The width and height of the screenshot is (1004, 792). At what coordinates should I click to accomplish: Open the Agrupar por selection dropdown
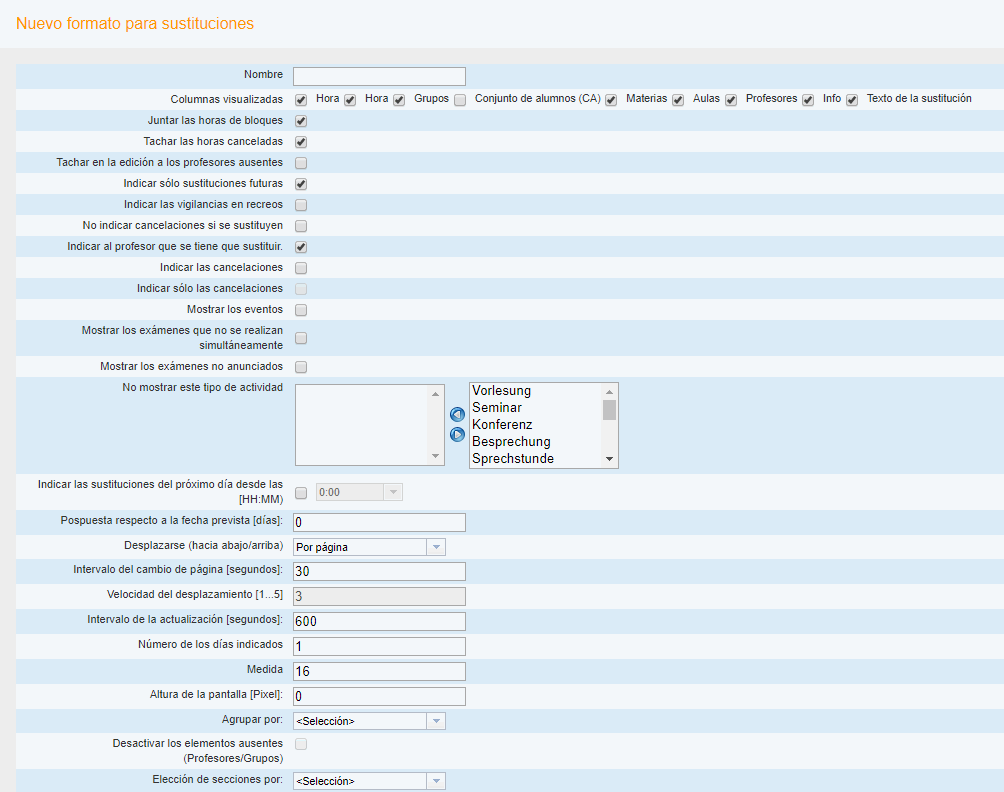(369, 721)
